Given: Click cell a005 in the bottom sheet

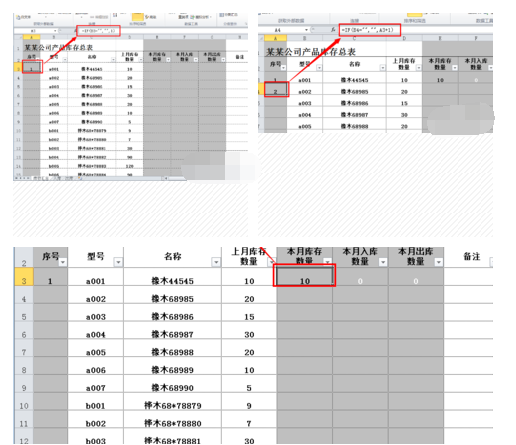Looking at the screenshot, I should coord(95,348).
